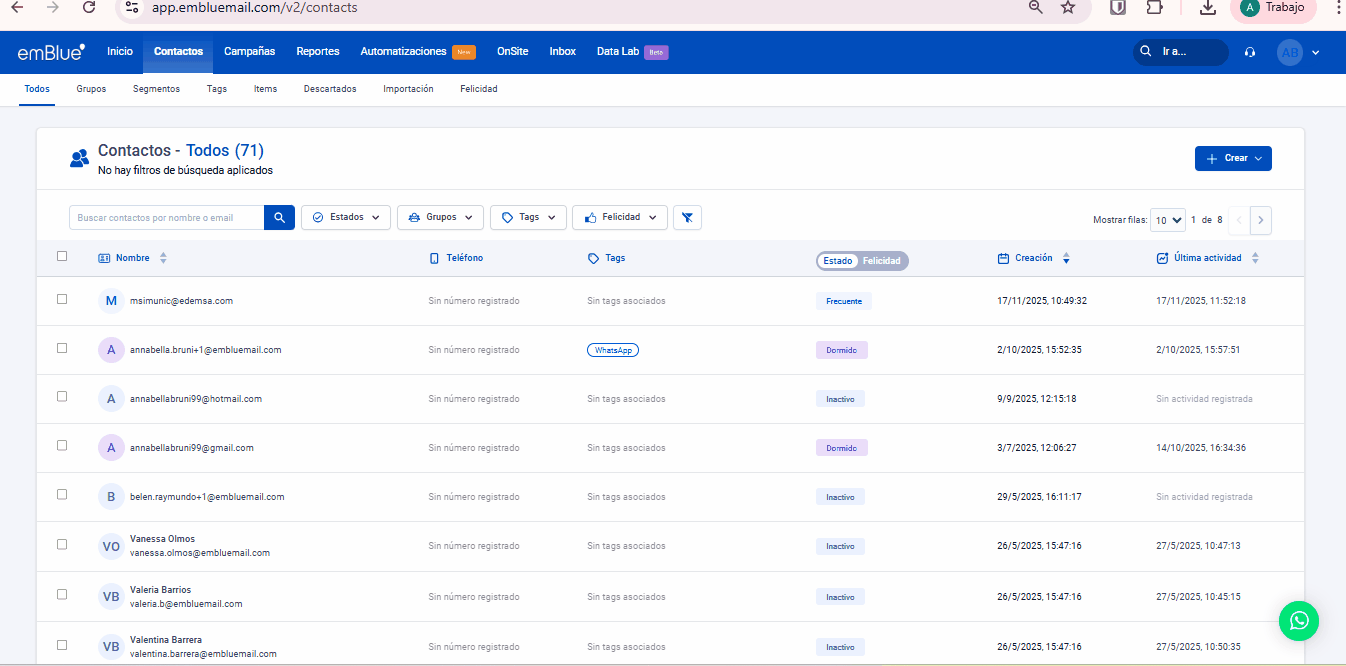
Task: Open the Campañas menu
Action: point(249,51)
